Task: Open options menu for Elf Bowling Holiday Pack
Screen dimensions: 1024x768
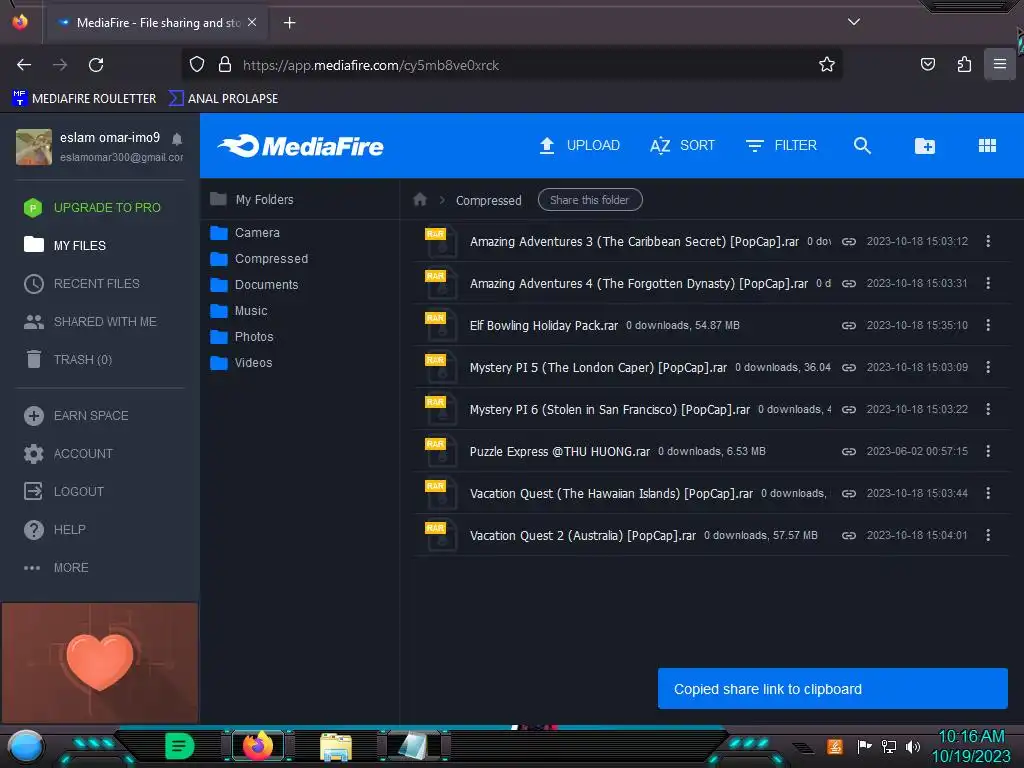Action: [987, 325]
